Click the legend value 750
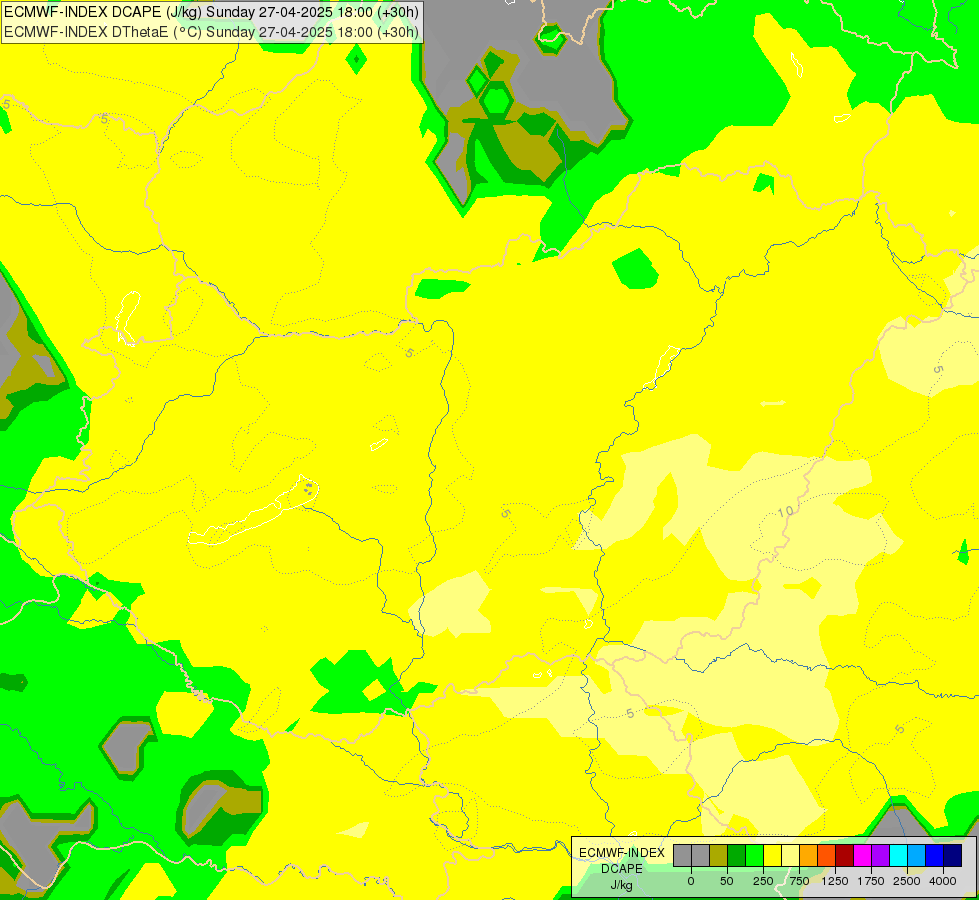The width and height of the screenshot is (979, 900). pos(799,881)
